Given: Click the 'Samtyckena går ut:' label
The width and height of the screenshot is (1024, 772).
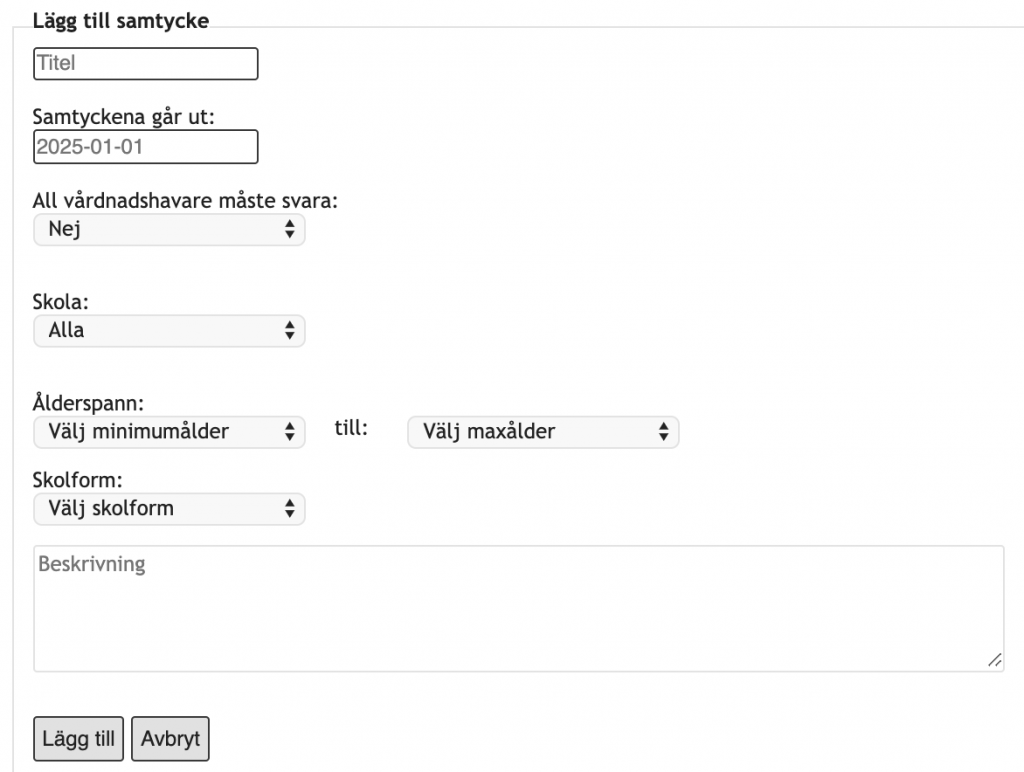Looking at the screenshot, I should [123, 117].
